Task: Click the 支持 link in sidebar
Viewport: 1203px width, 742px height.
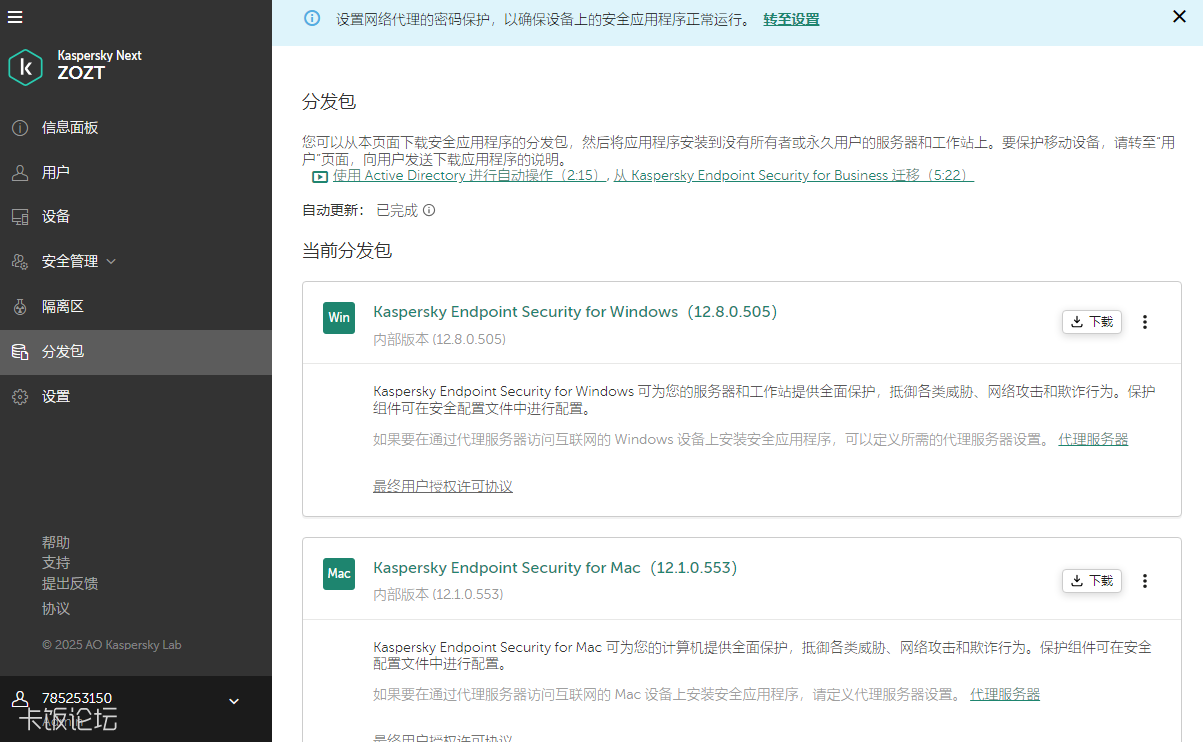Action: click(x=56, y=563)
